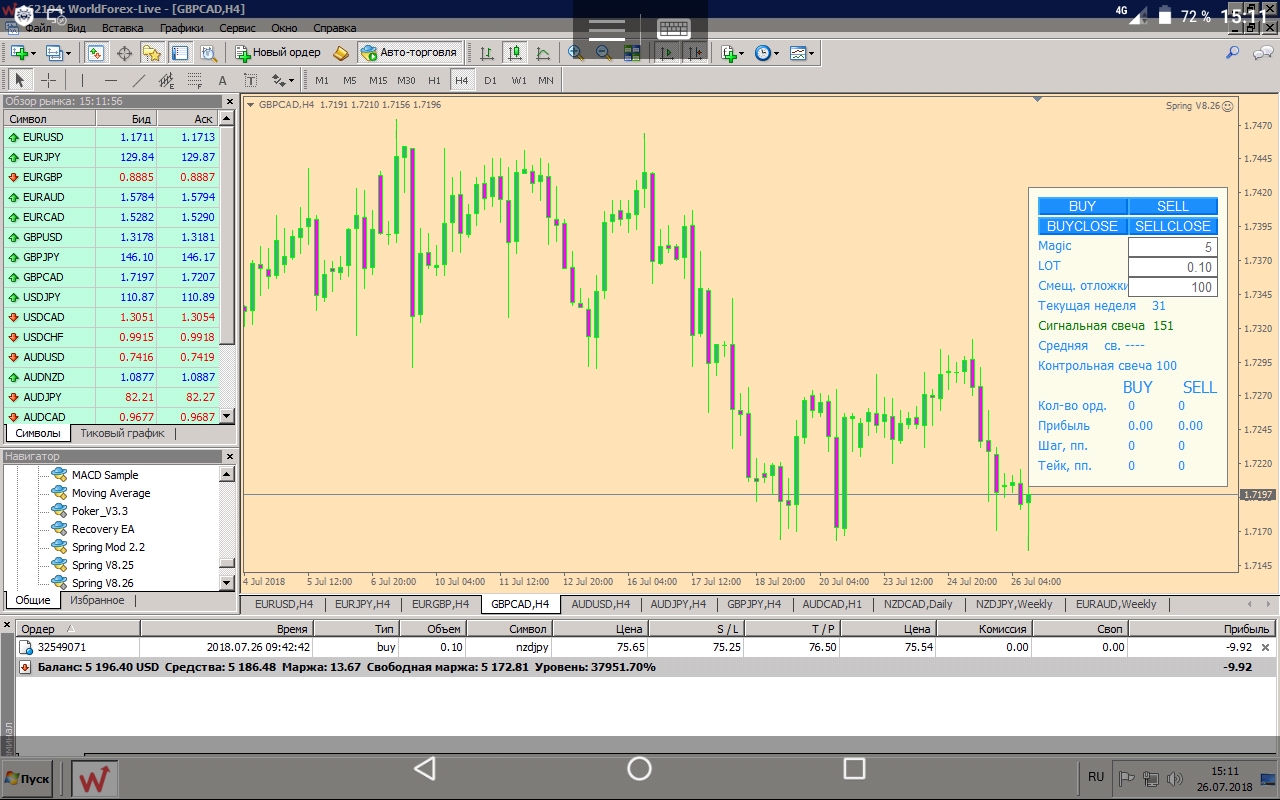Click the BUY button on Spring panel
Viewport: 1280px width, 800px height.
(x=1082, y=206)
